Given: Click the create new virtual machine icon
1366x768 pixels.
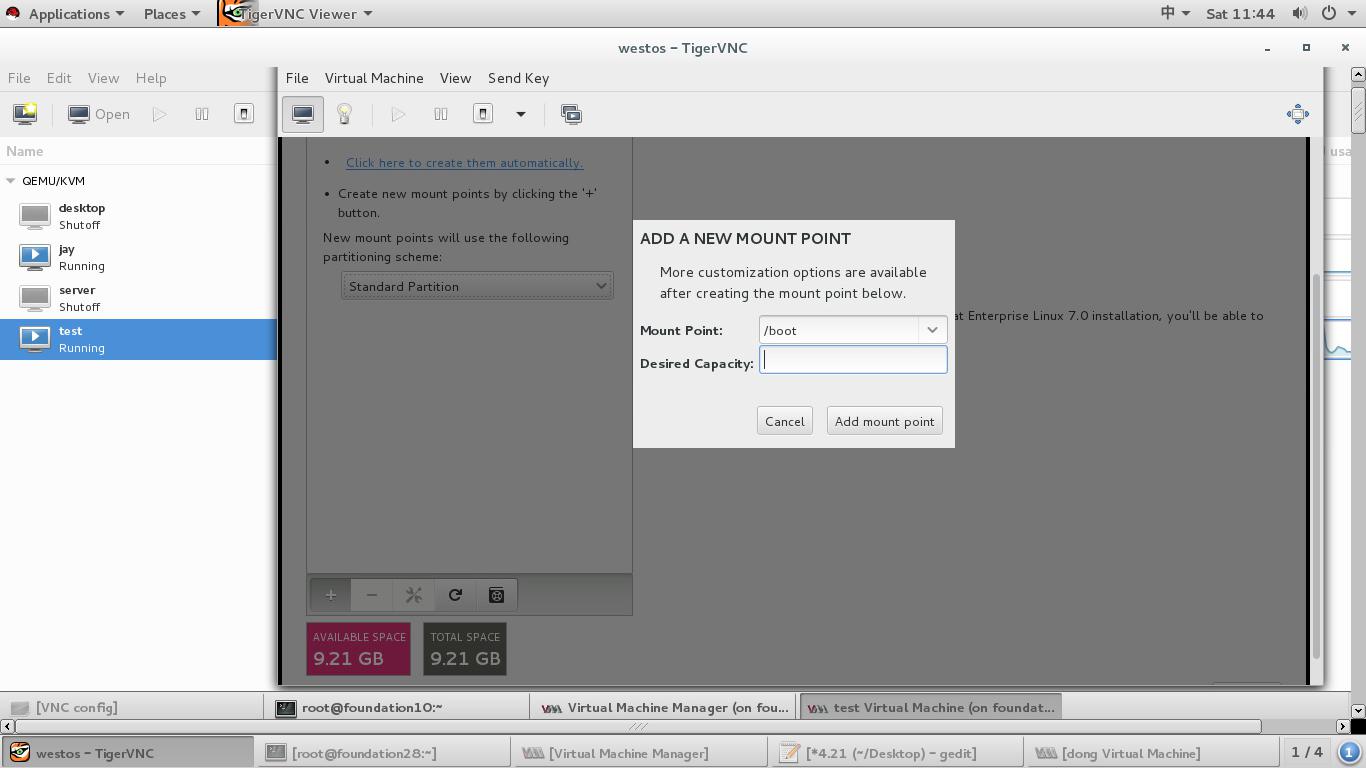Looking at the screenshot, I should click(x=25, y=114).
